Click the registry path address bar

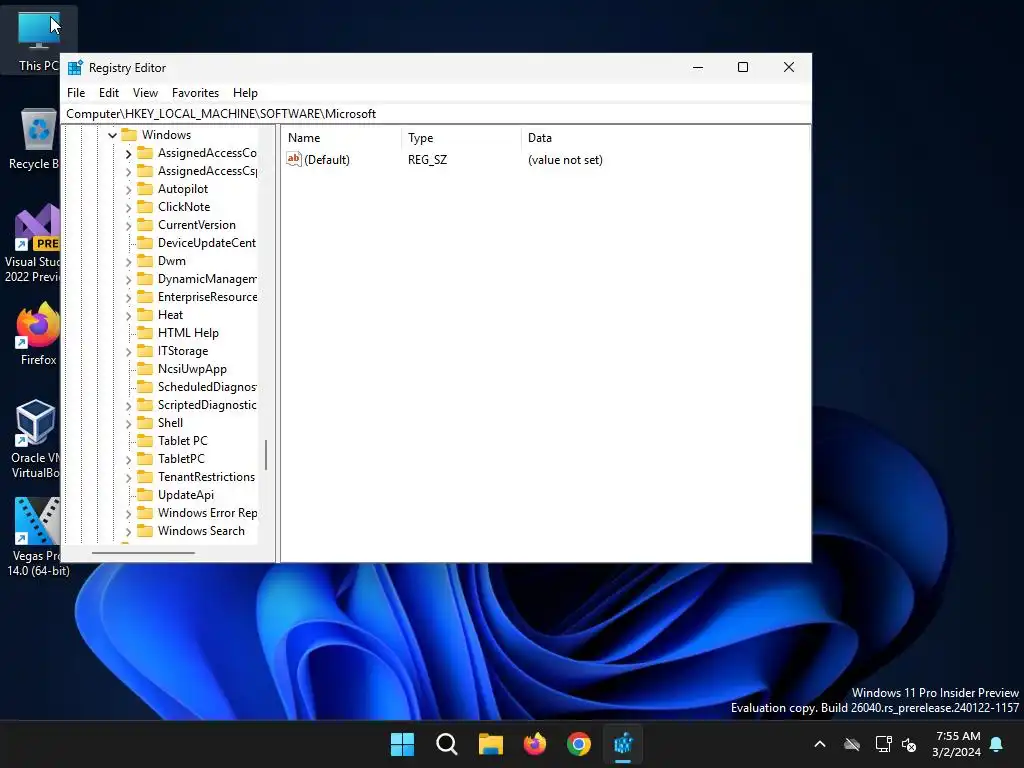coord(436,114)
